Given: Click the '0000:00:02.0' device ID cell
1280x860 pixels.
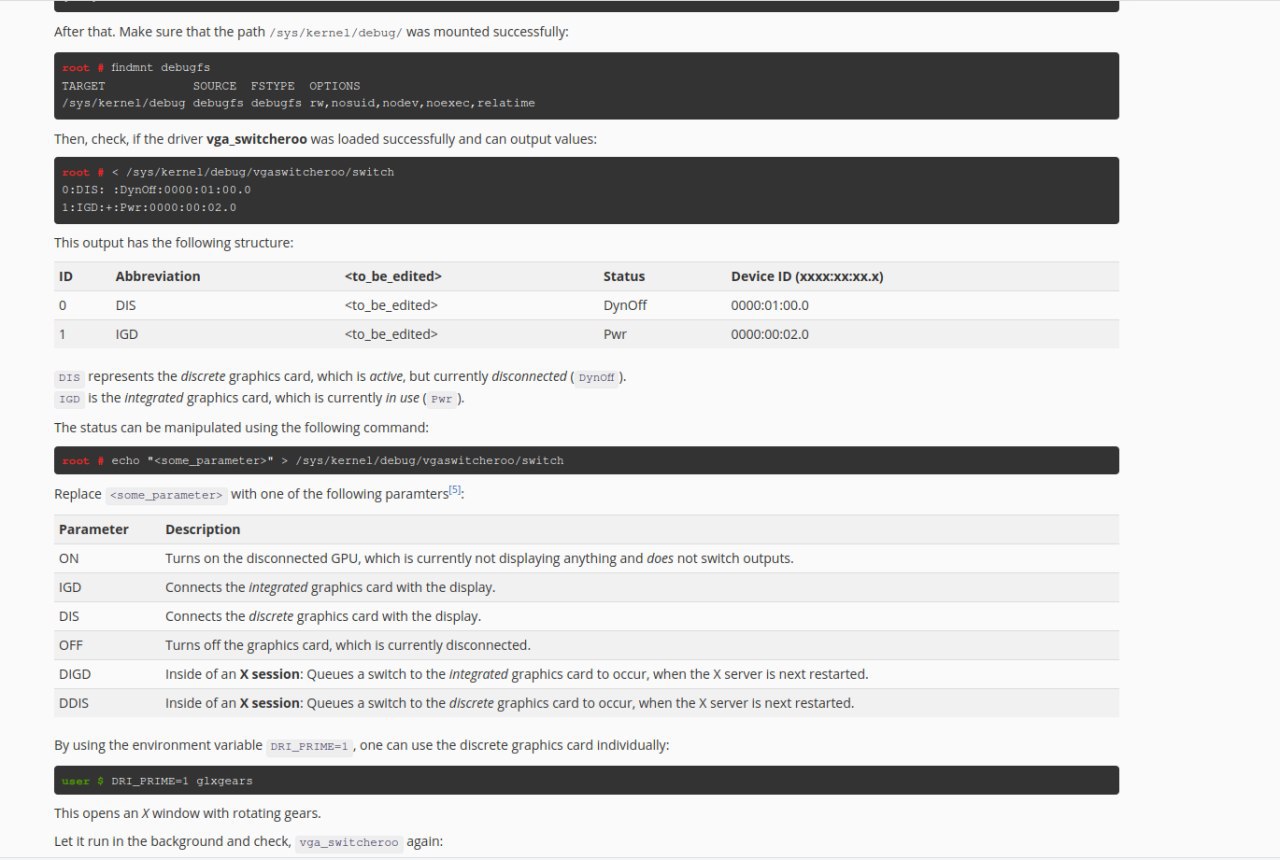Looking at the screenshot, I should point(770,334).
